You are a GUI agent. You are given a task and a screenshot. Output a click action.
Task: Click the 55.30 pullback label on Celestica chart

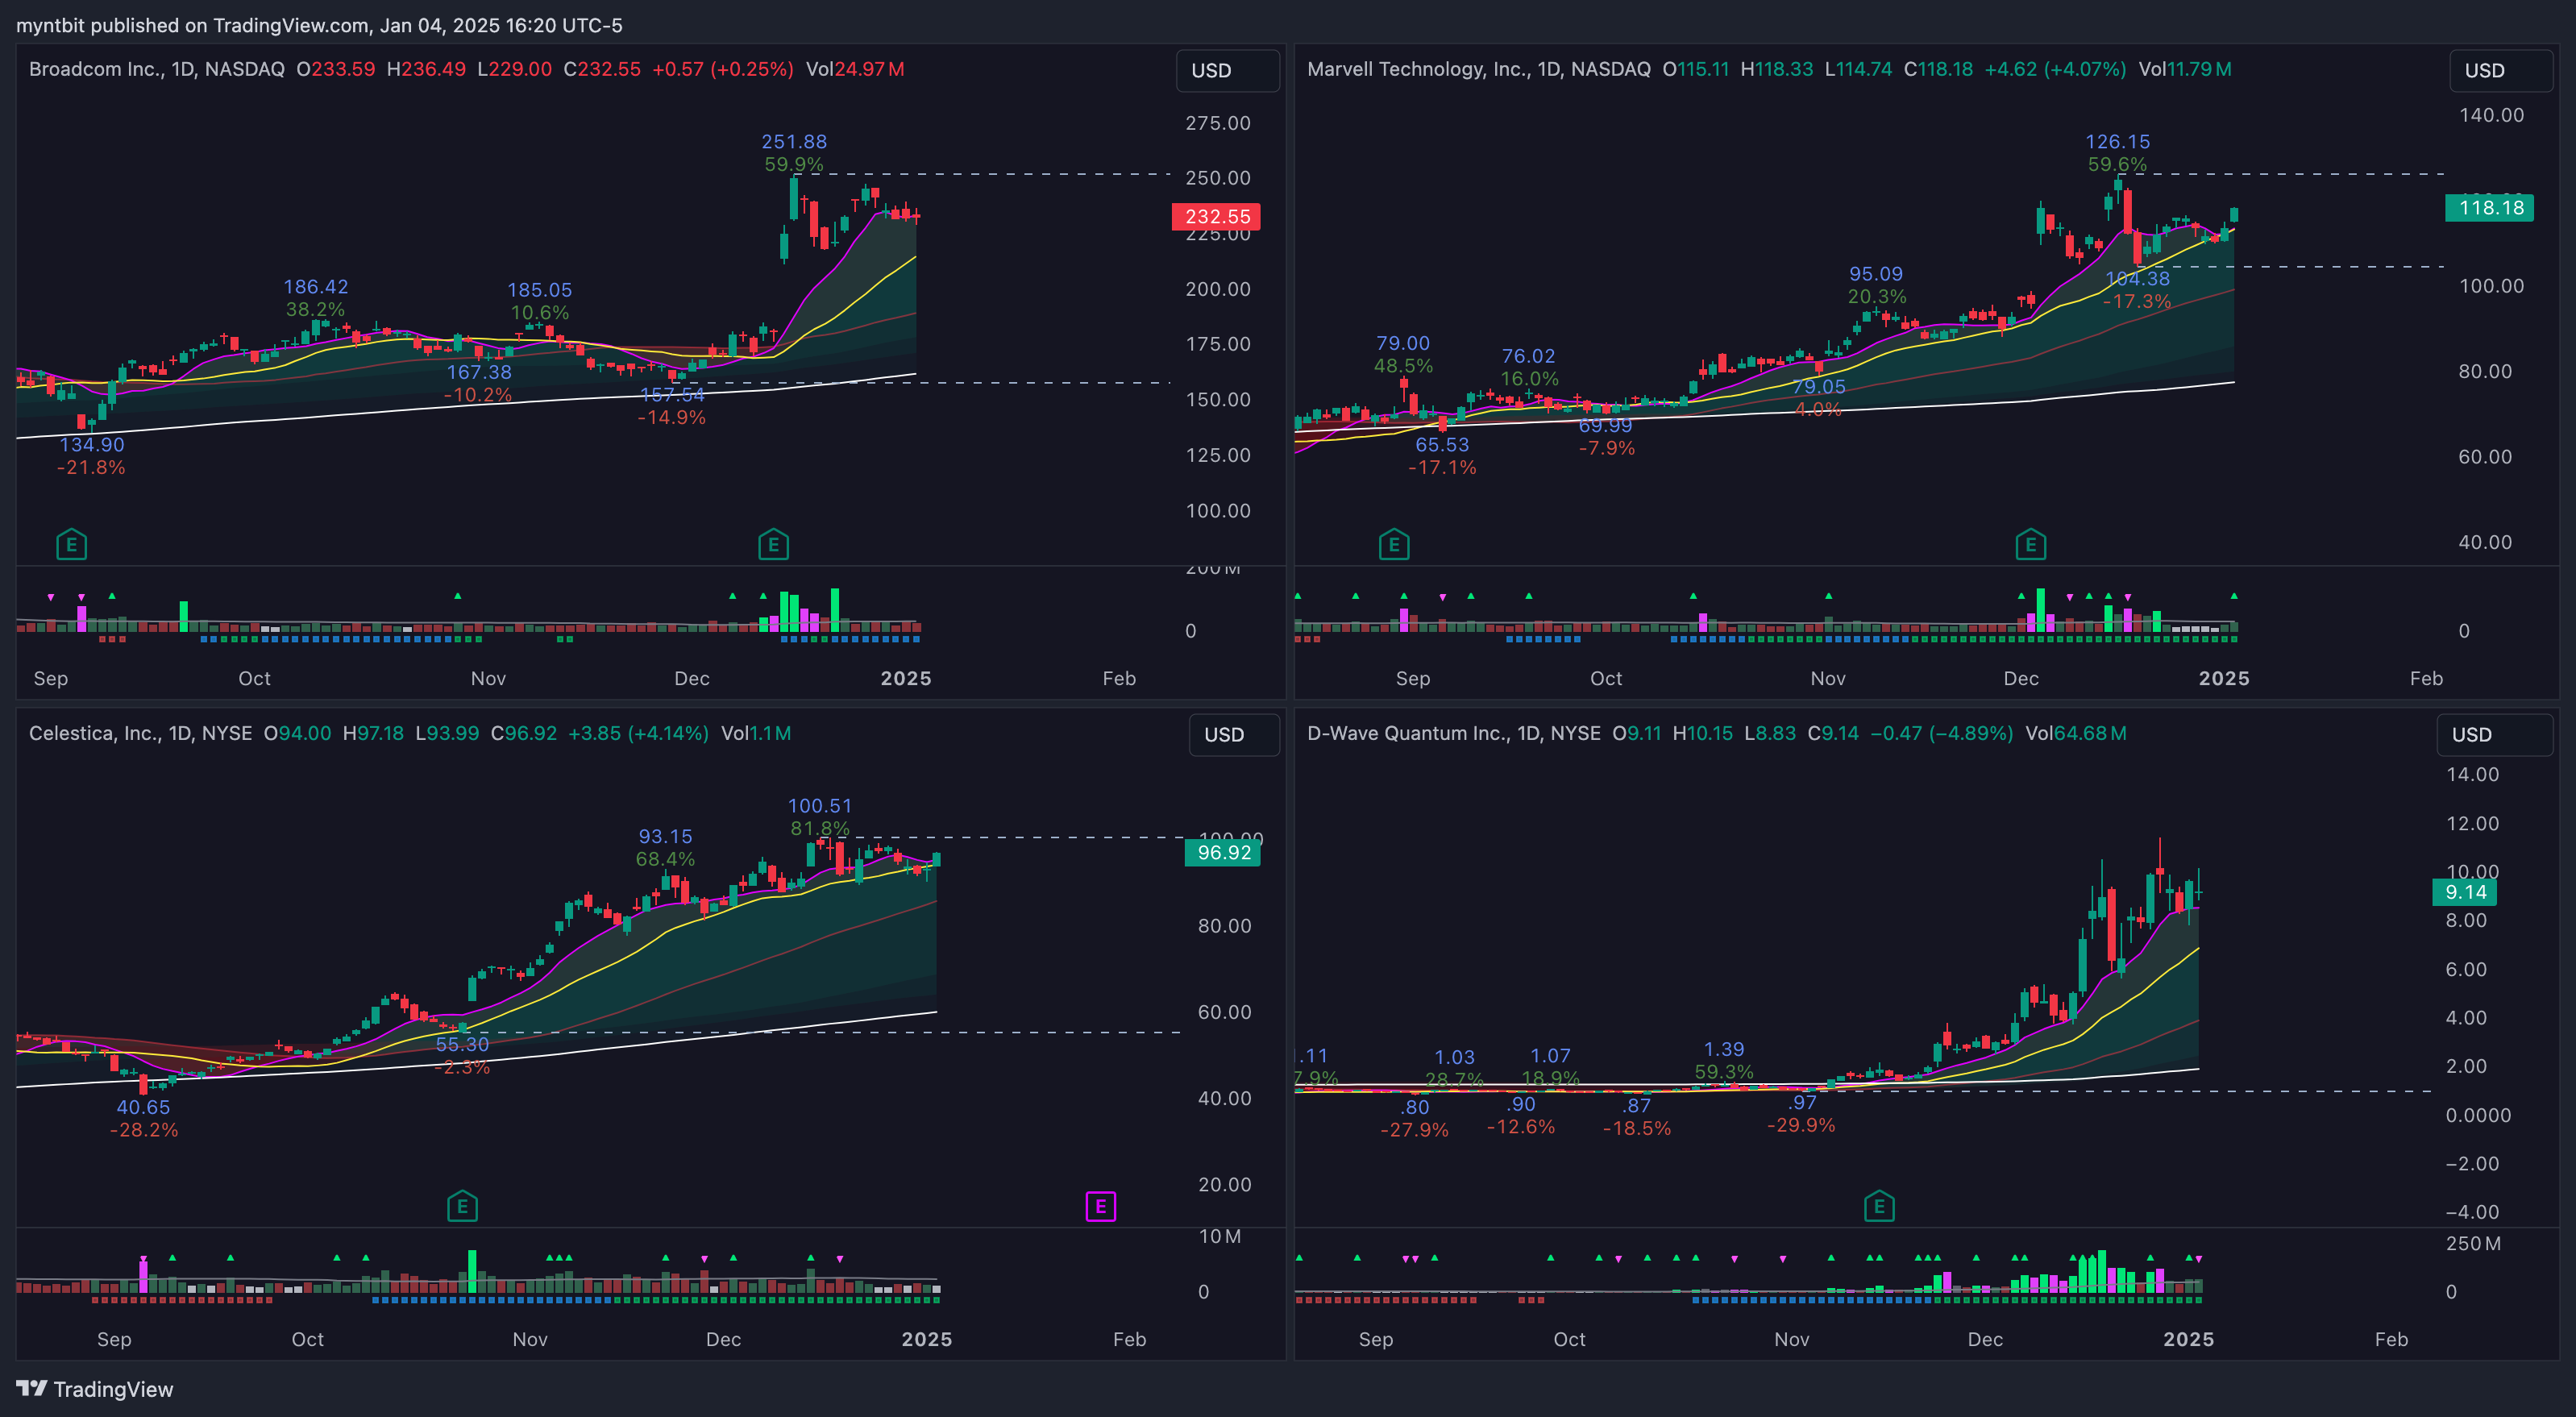point(462,1044)
